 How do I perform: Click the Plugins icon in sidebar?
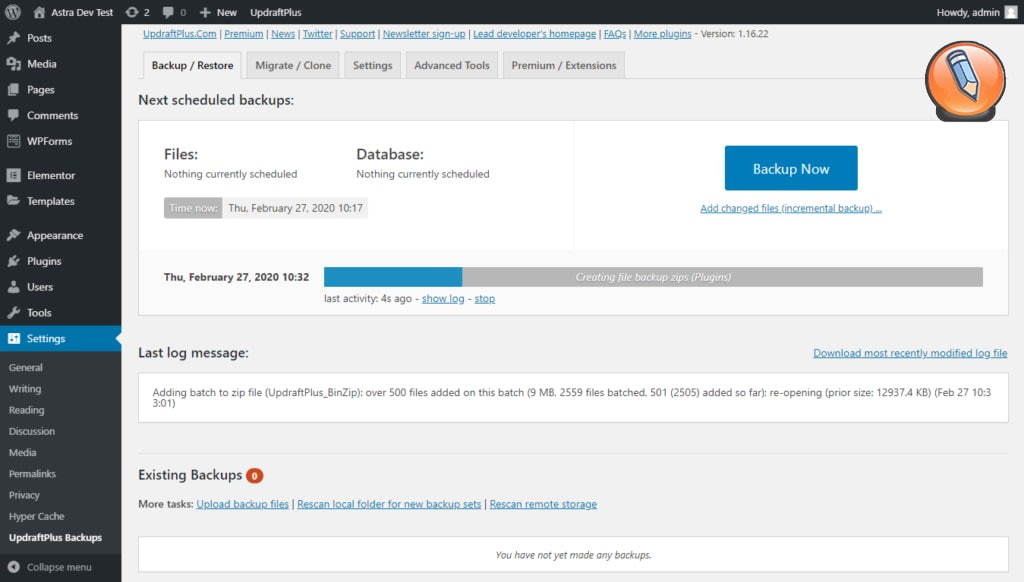pyautogui.click(x=14, y=261)
